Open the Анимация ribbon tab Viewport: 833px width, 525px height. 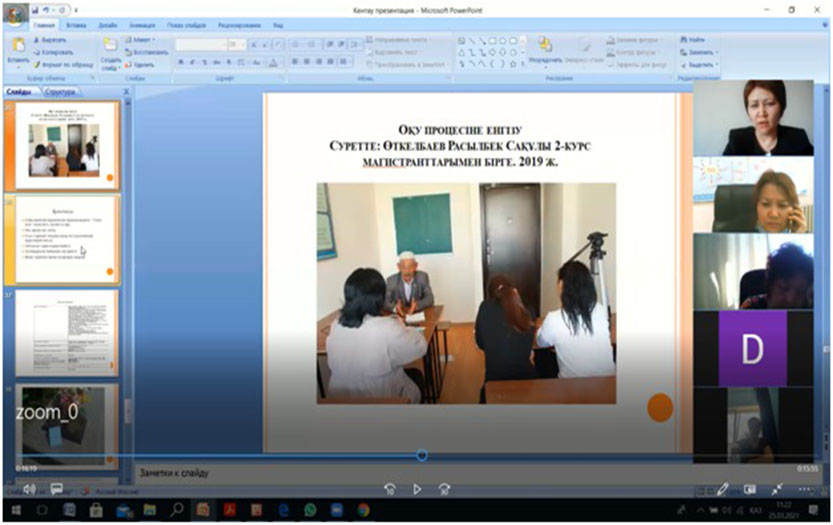[142, 25]
